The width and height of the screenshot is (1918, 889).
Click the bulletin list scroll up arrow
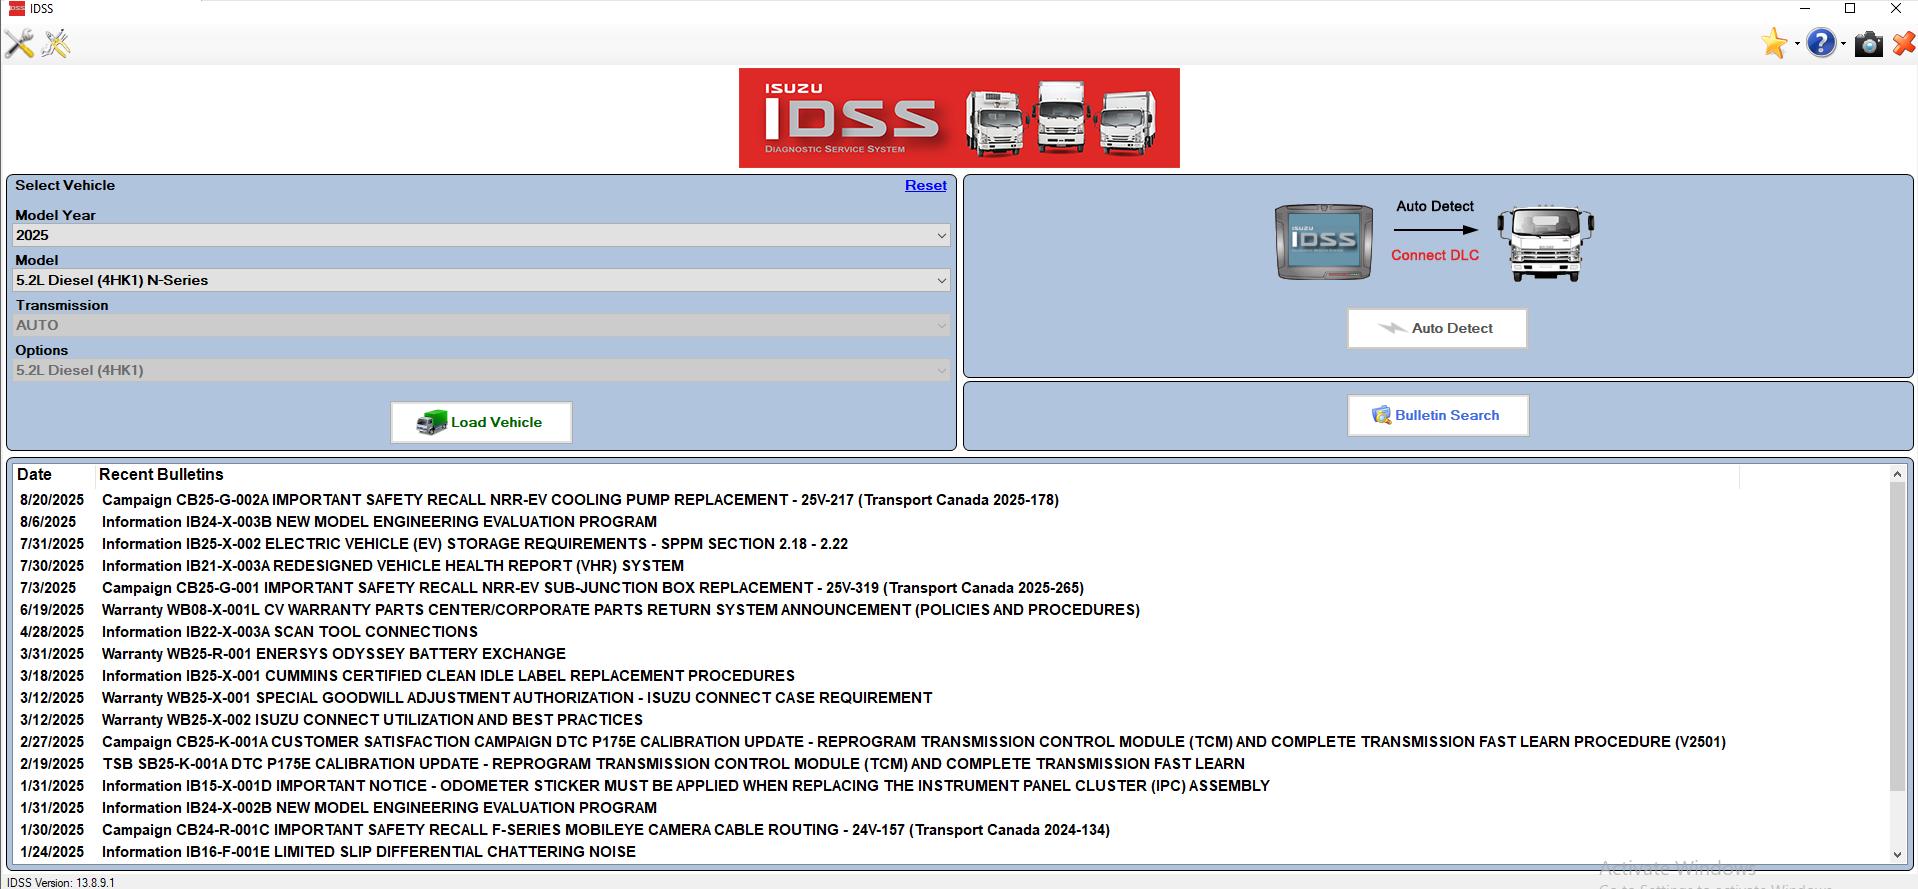(1897, 474)
